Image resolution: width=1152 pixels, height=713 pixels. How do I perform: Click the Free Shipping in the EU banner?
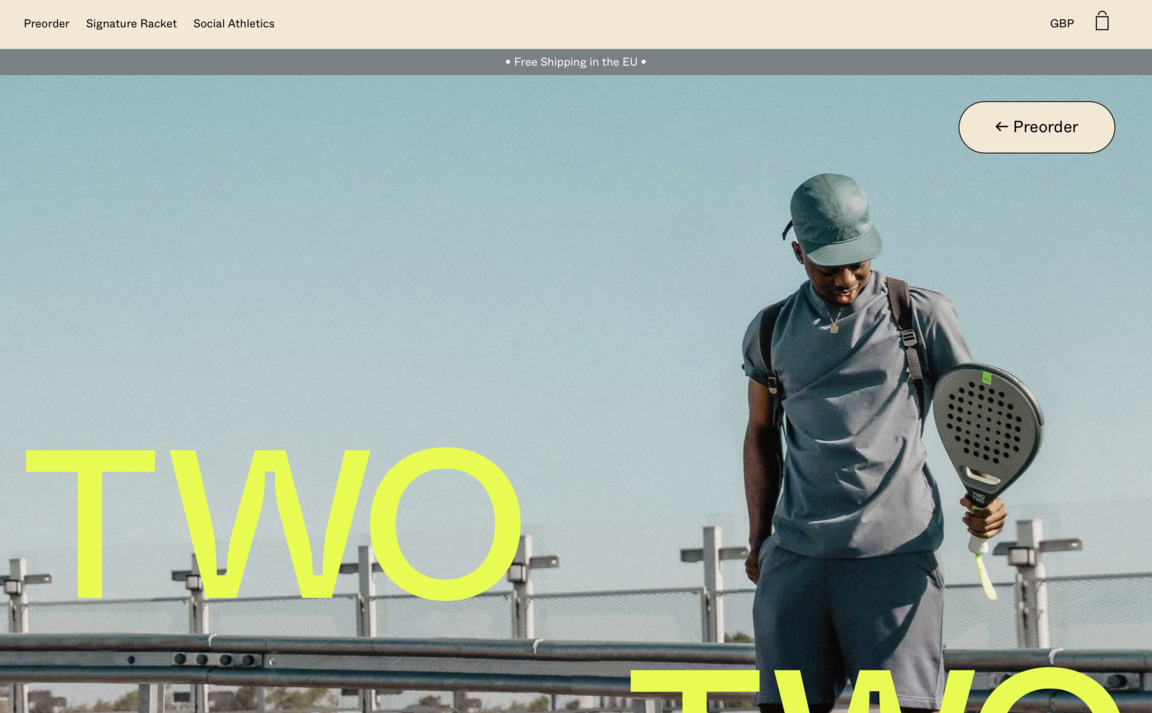(576, 62)
